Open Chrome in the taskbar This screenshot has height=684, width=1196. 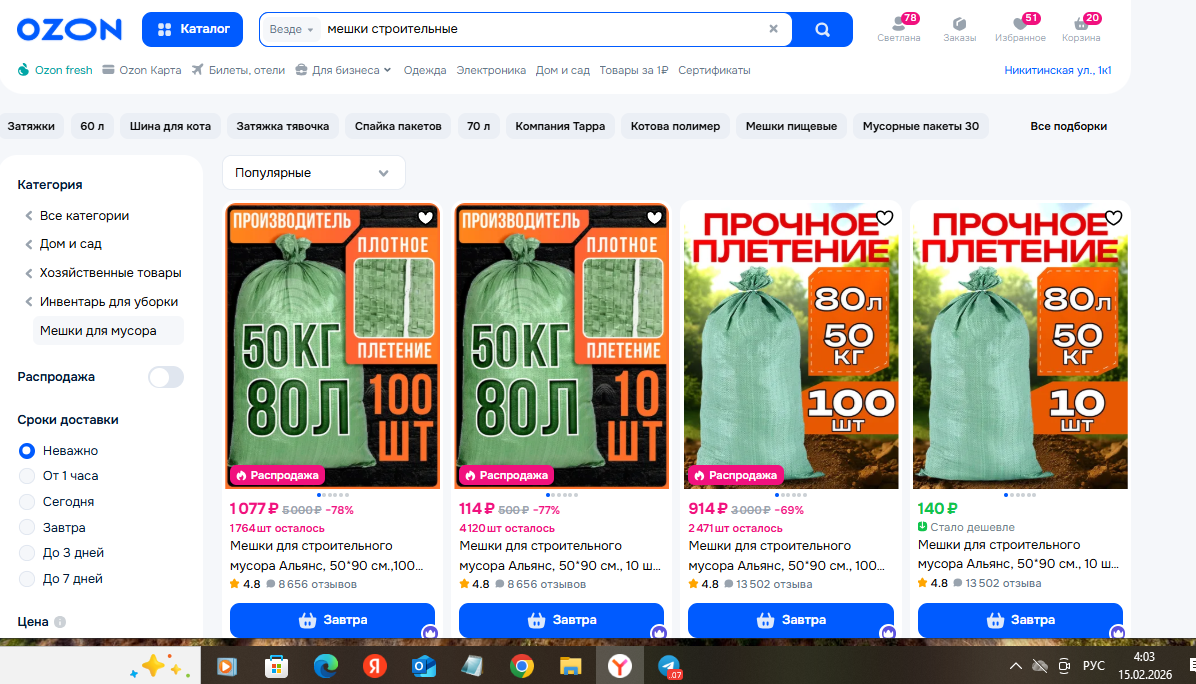522,666
